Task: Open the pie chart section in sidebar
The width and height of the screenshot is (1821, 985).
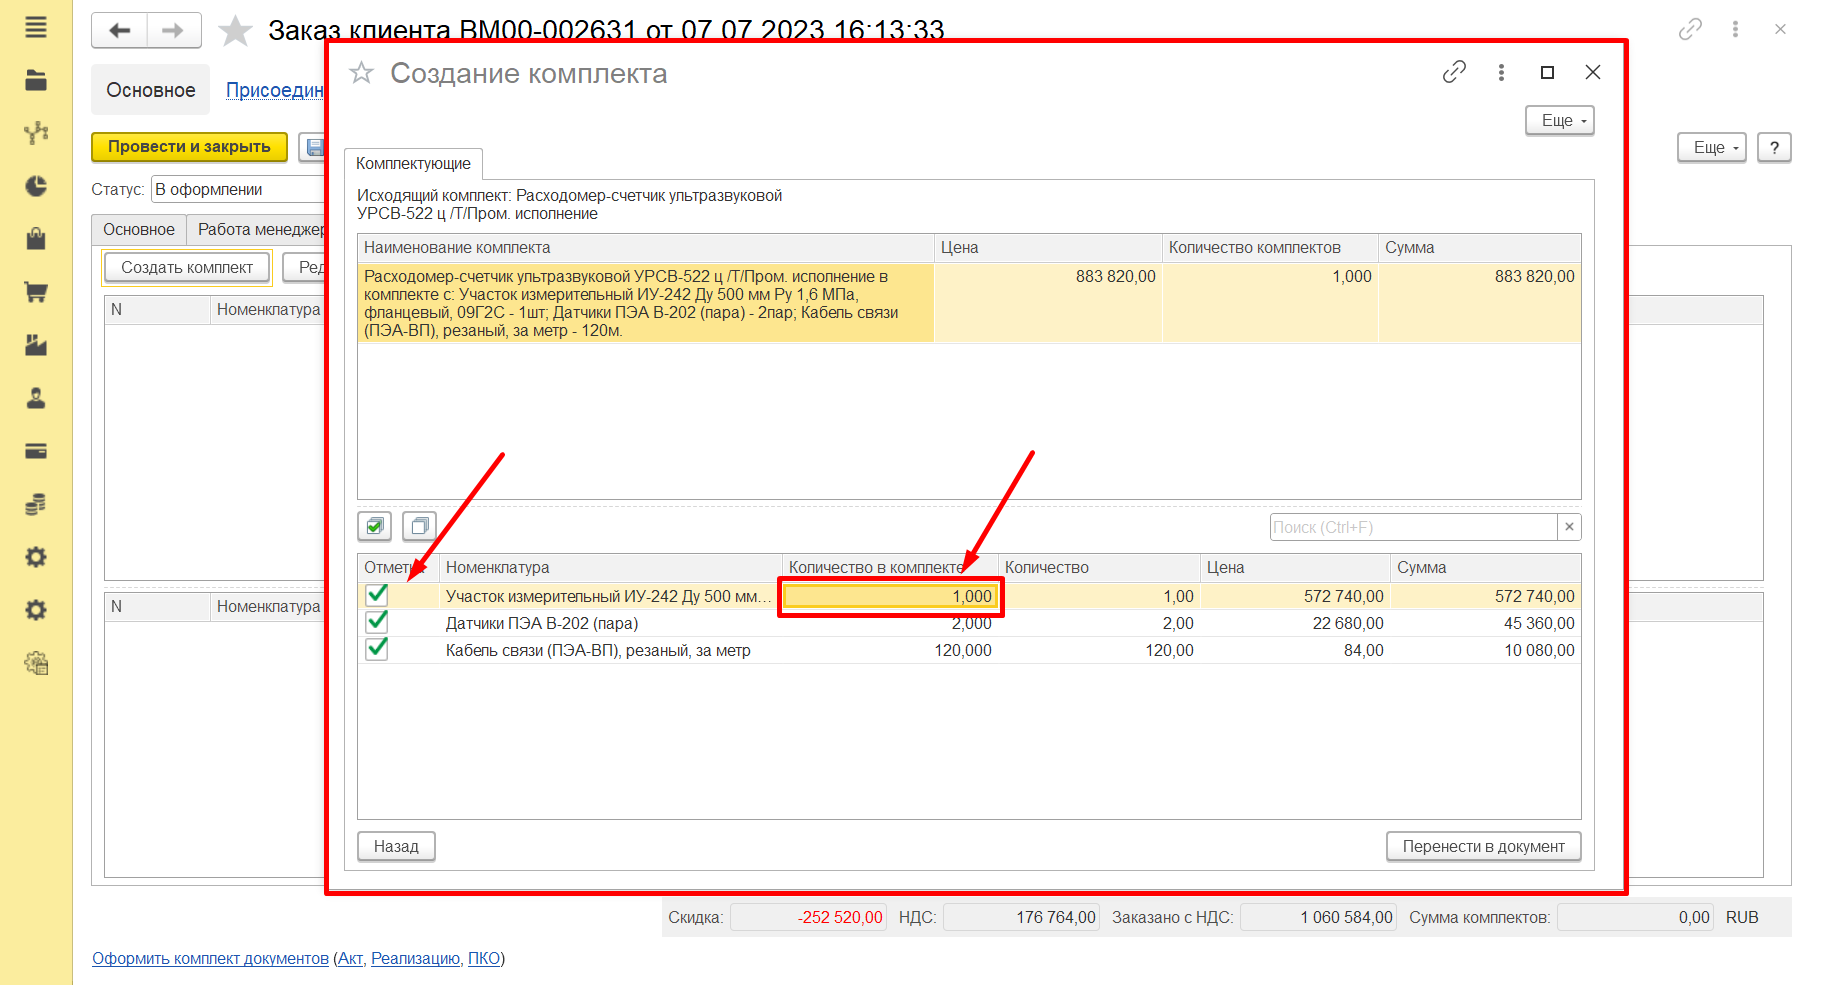Action: [x=36, y=186]
